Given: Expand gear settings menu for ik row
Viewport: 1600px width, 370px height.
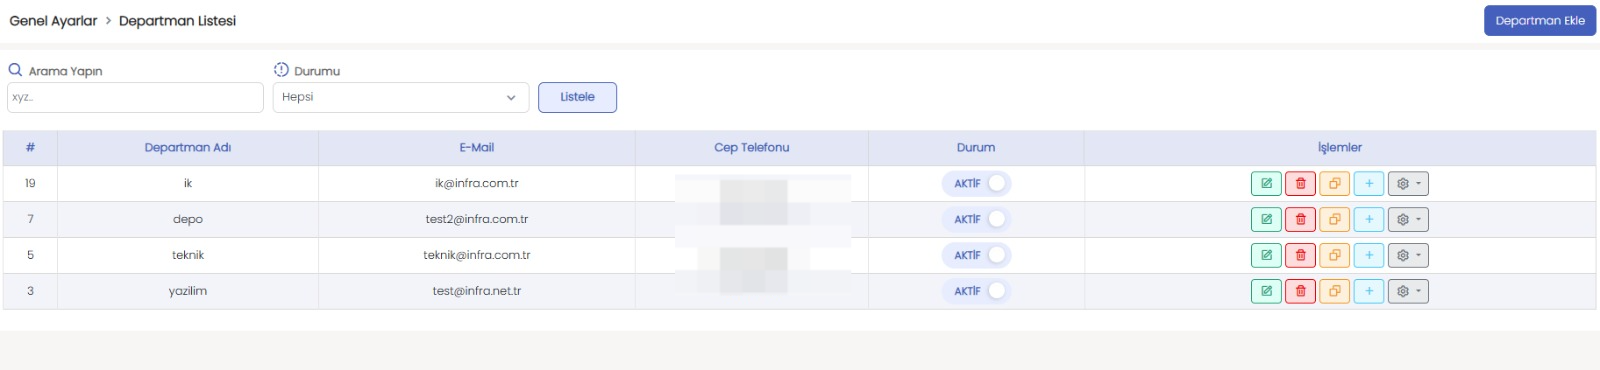Looking at the screenshot, I should (x=1408, y=184).
